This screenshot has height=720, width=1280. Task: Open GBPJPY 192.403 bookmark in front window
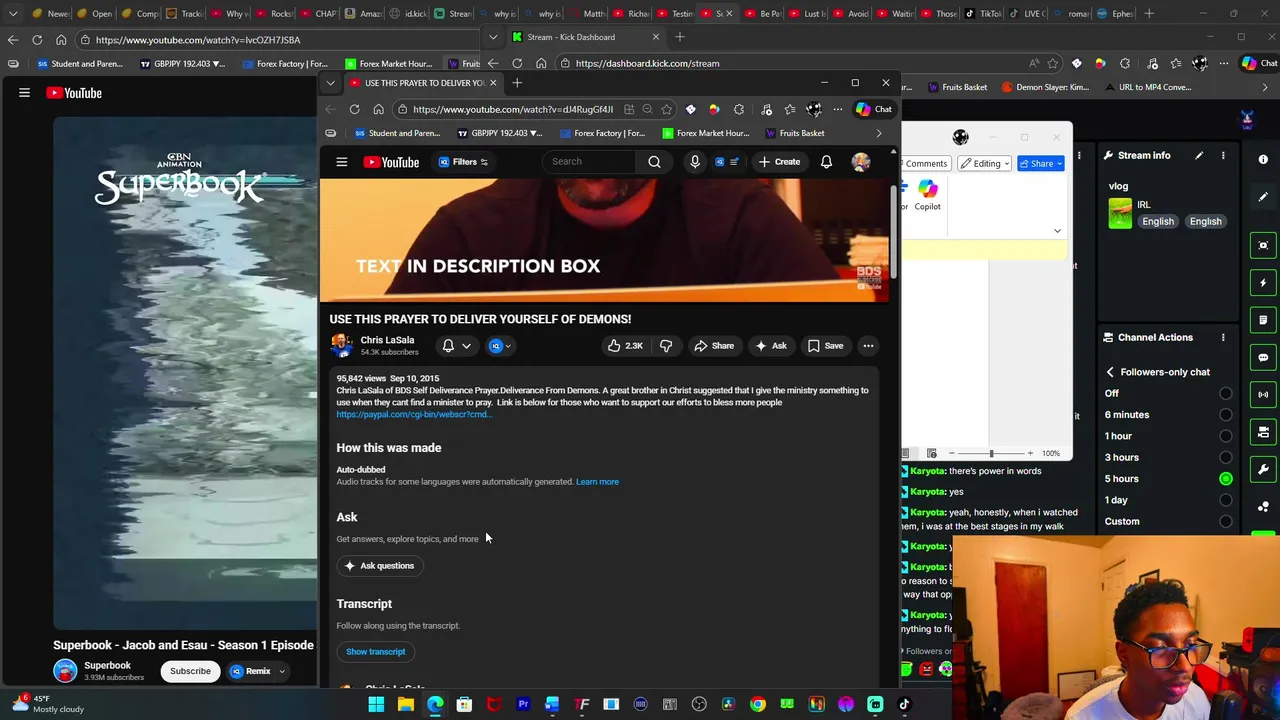(x=499, y=133)
